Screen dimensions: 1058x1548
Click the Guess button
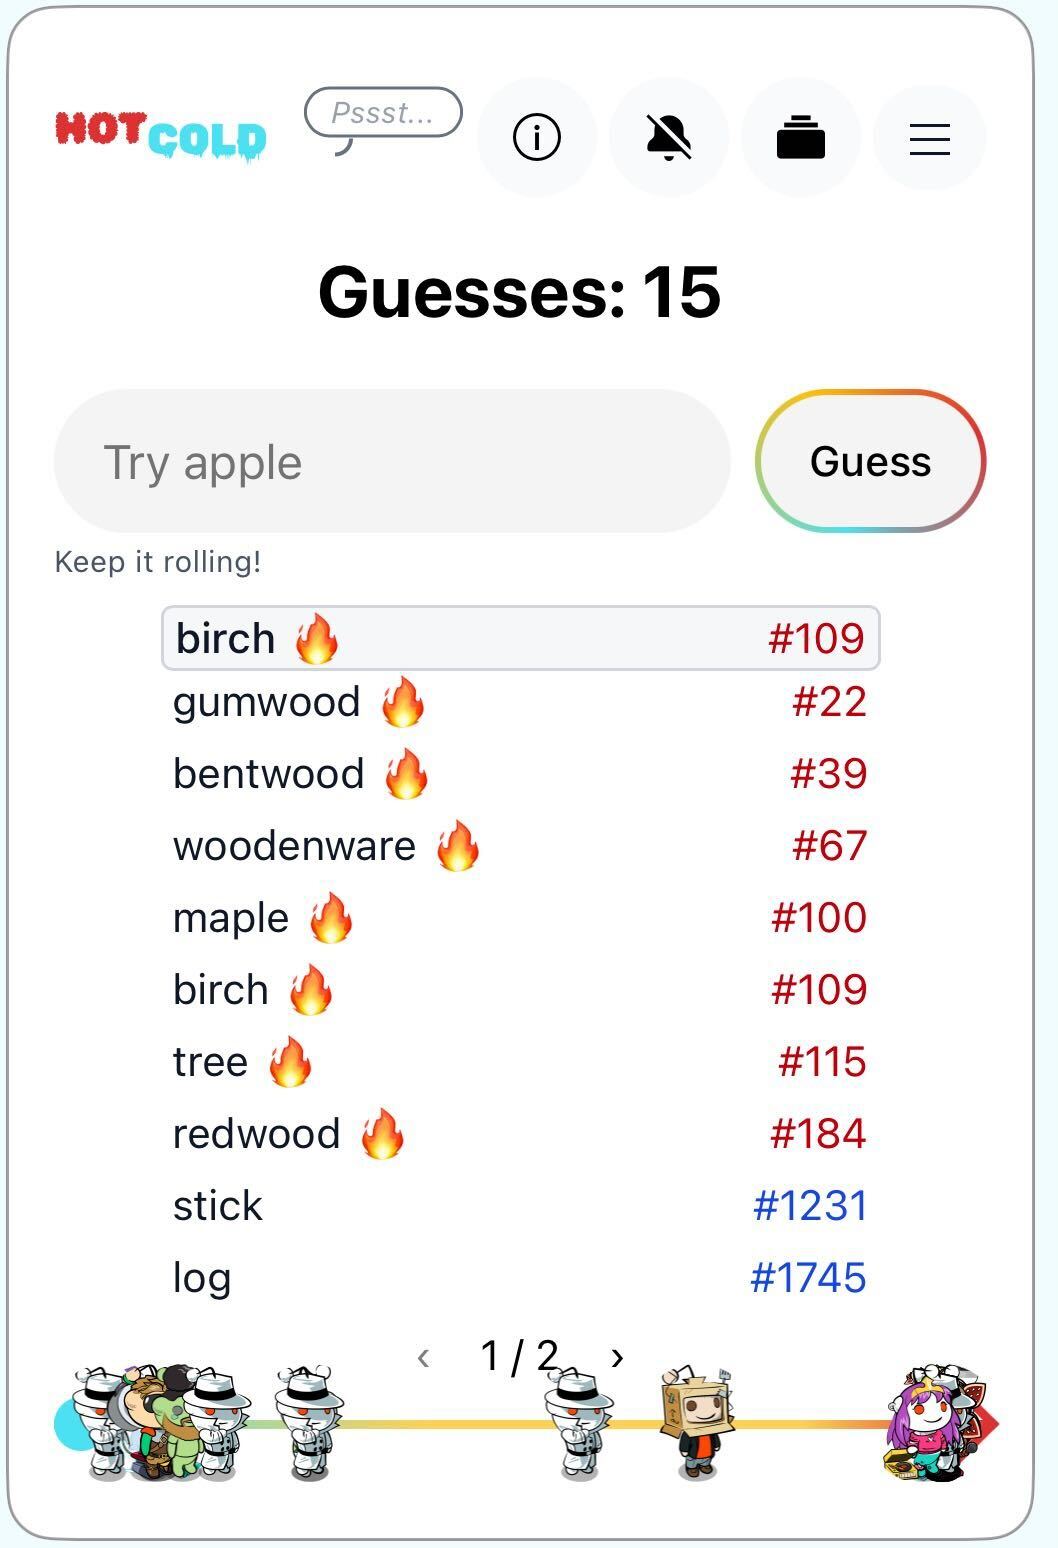tap(871, 461)
